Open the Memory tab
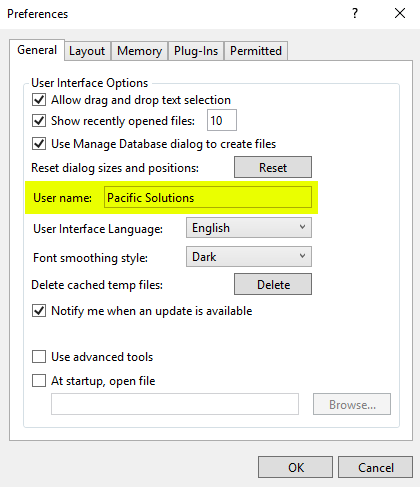 click(139, 51)
